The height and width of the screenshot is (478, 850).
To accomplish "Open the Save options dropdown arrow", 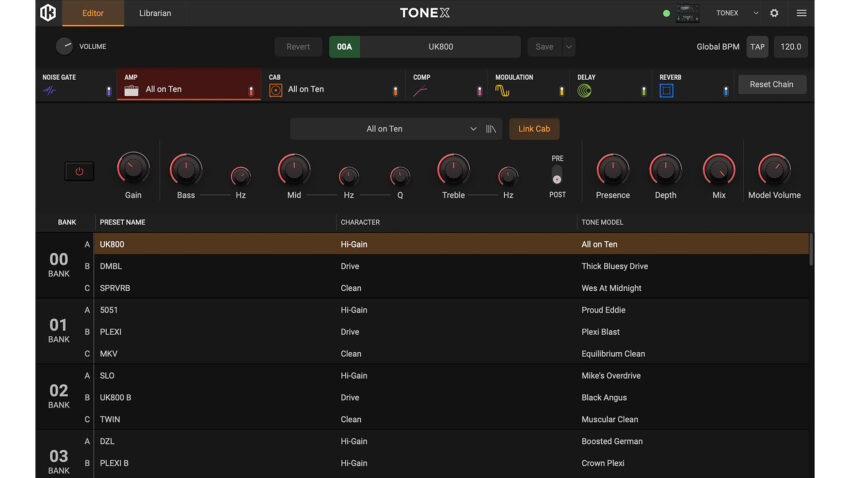I will pyautogui.click(x=569, y=47).
